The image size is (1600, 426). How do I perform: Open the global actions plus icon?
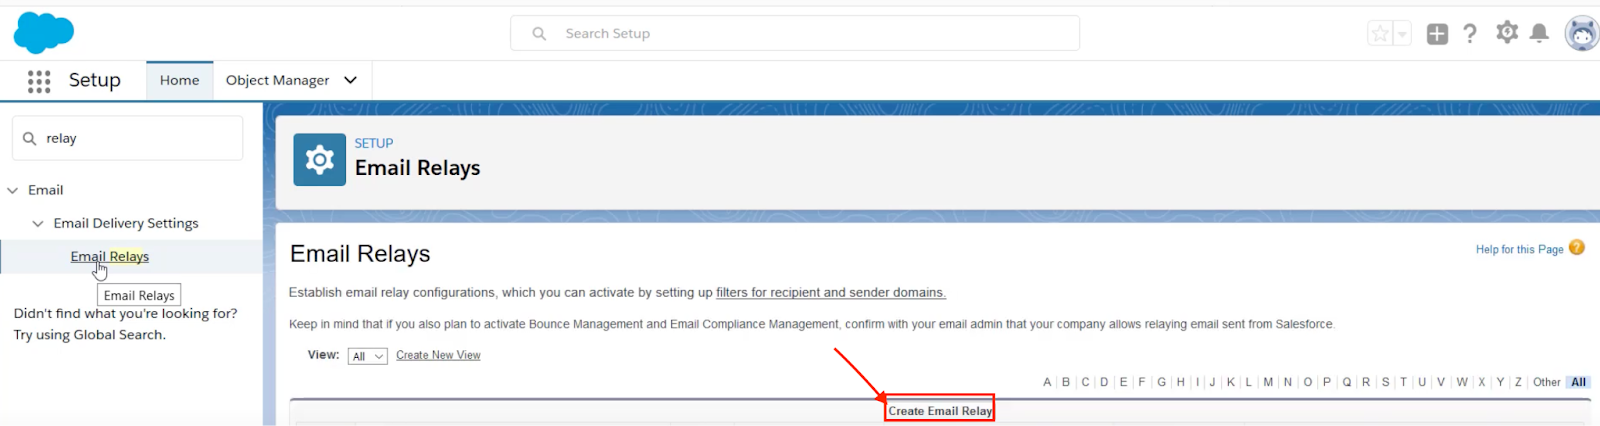(1437, 34)
